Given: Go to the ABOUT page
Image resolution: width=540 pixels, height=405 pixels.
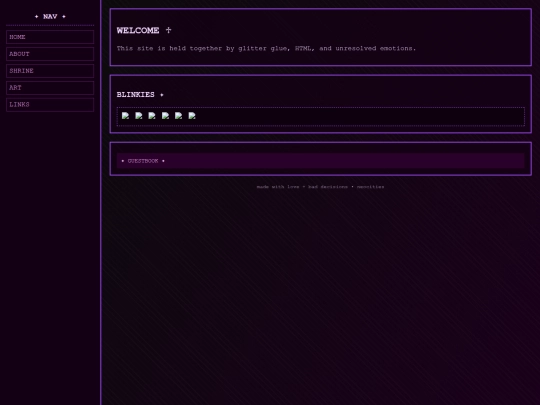Looking at the screenshot, I should pos(50,54).
